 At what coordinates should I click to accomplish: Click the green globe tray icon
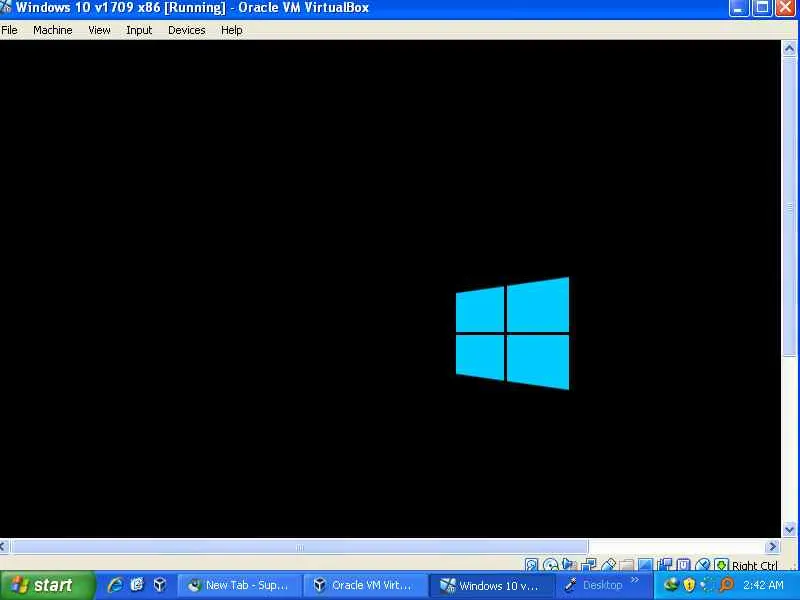[x=671, y=585]
